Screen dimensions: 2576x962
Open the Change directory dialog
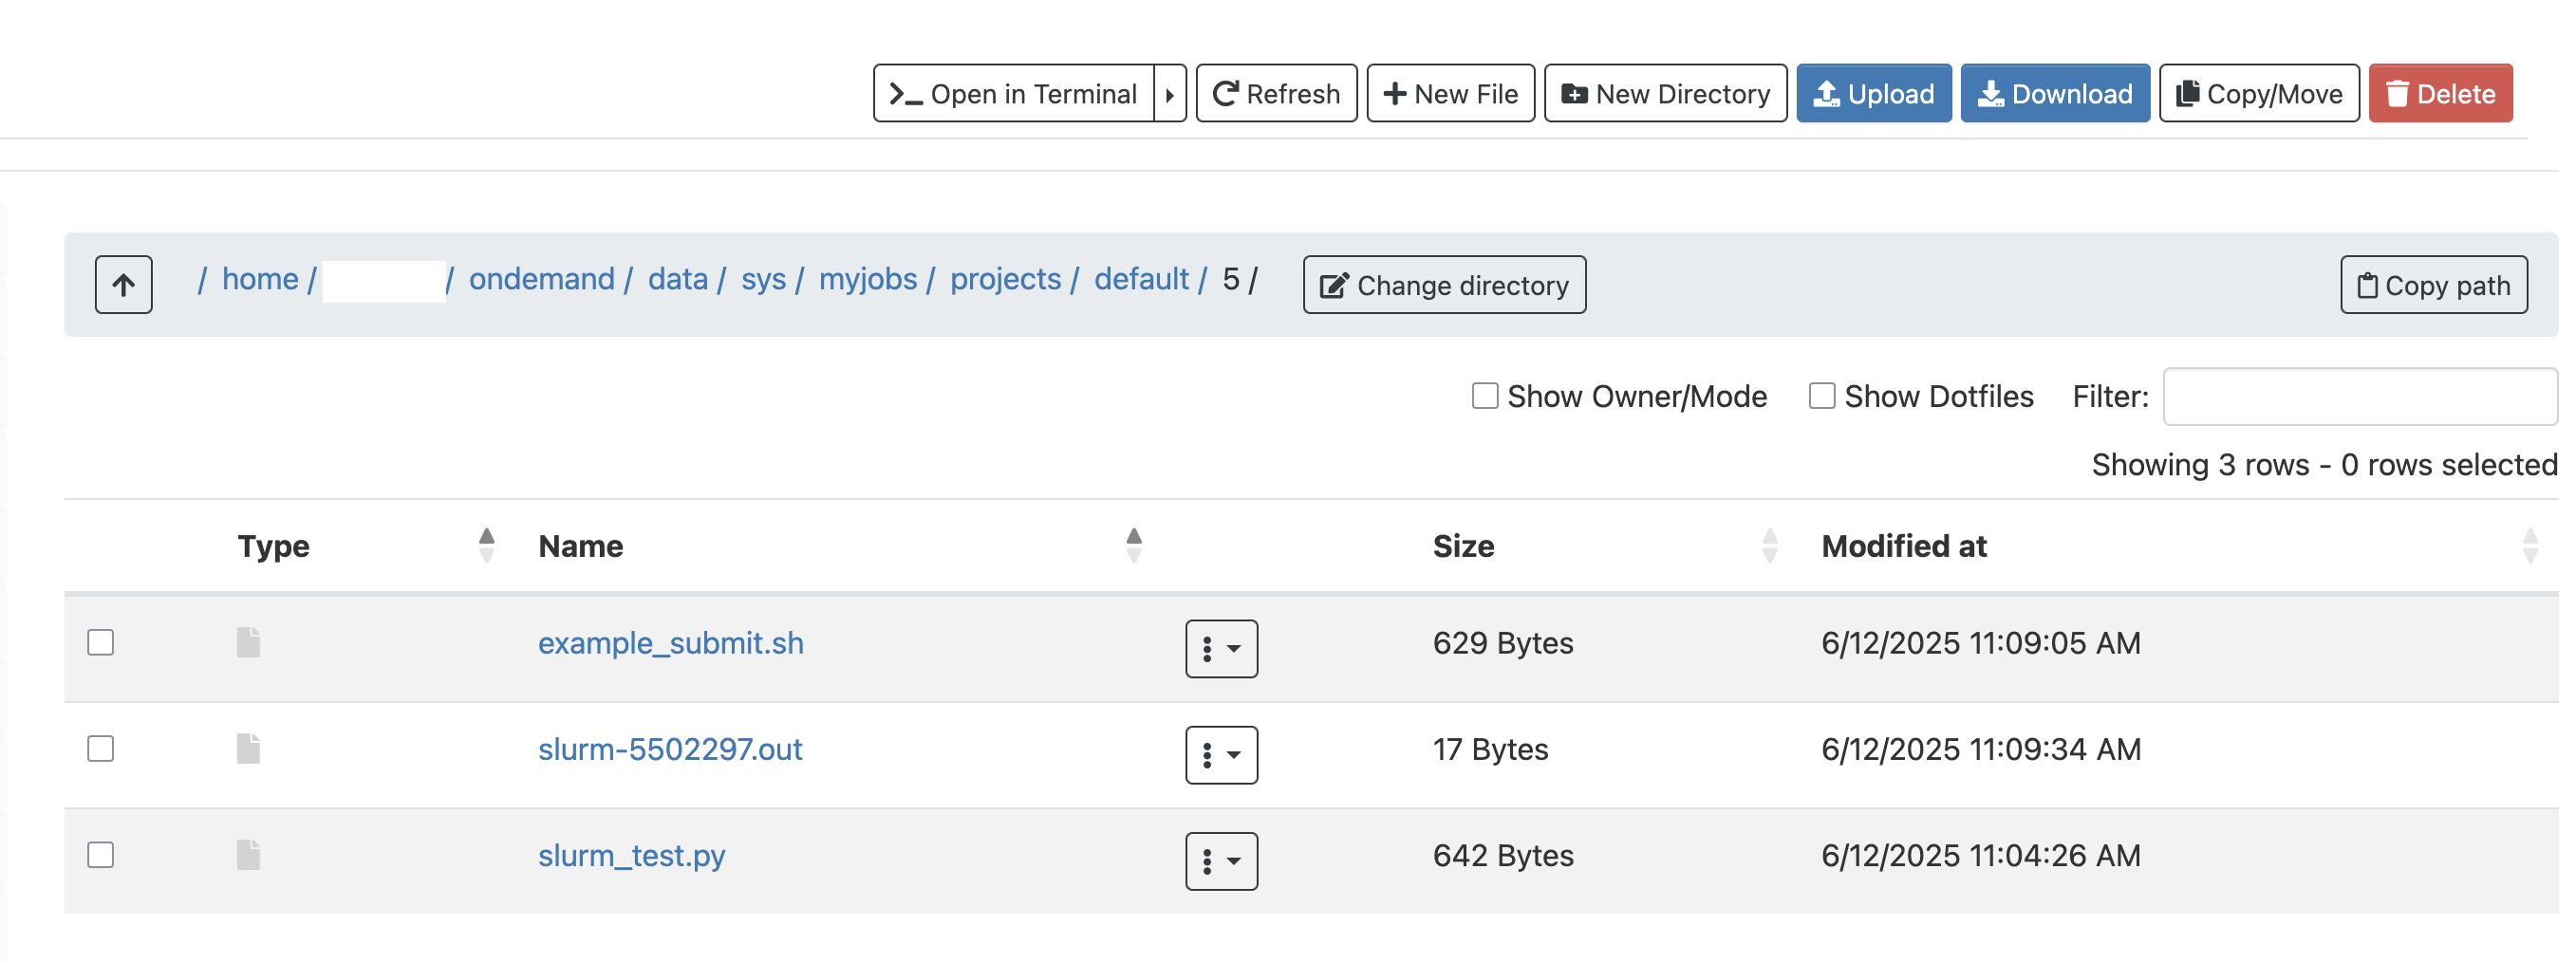coord(1444,285)
